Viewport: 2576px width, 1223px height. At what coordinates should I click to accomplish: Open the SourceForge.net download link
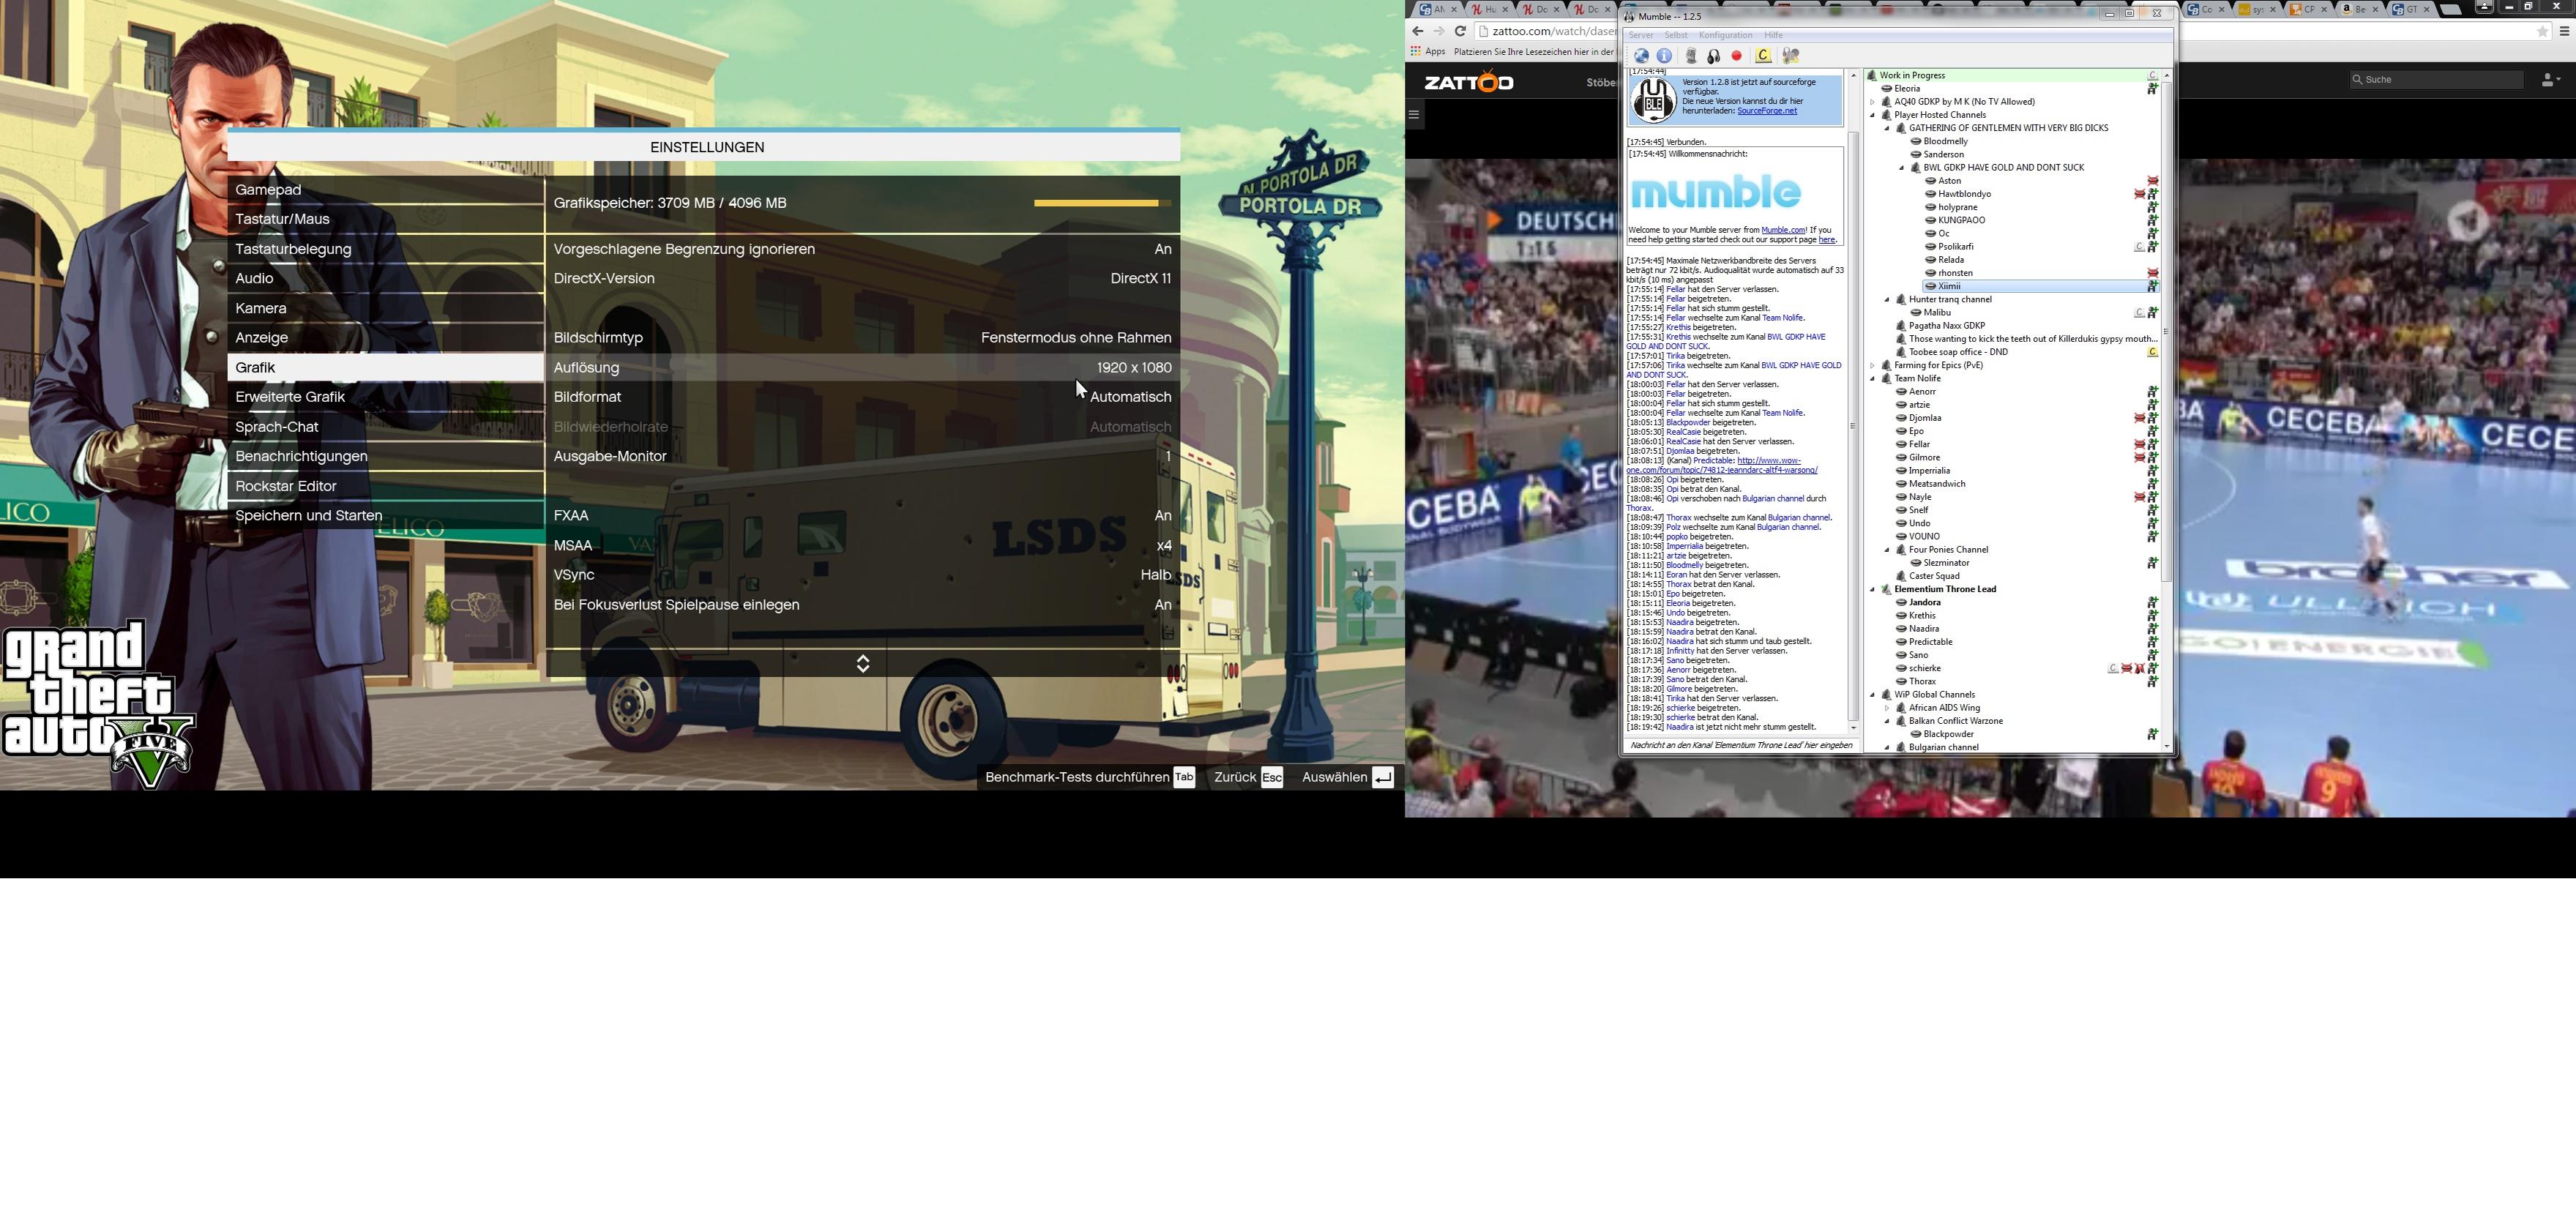(x=1767, y=111)
